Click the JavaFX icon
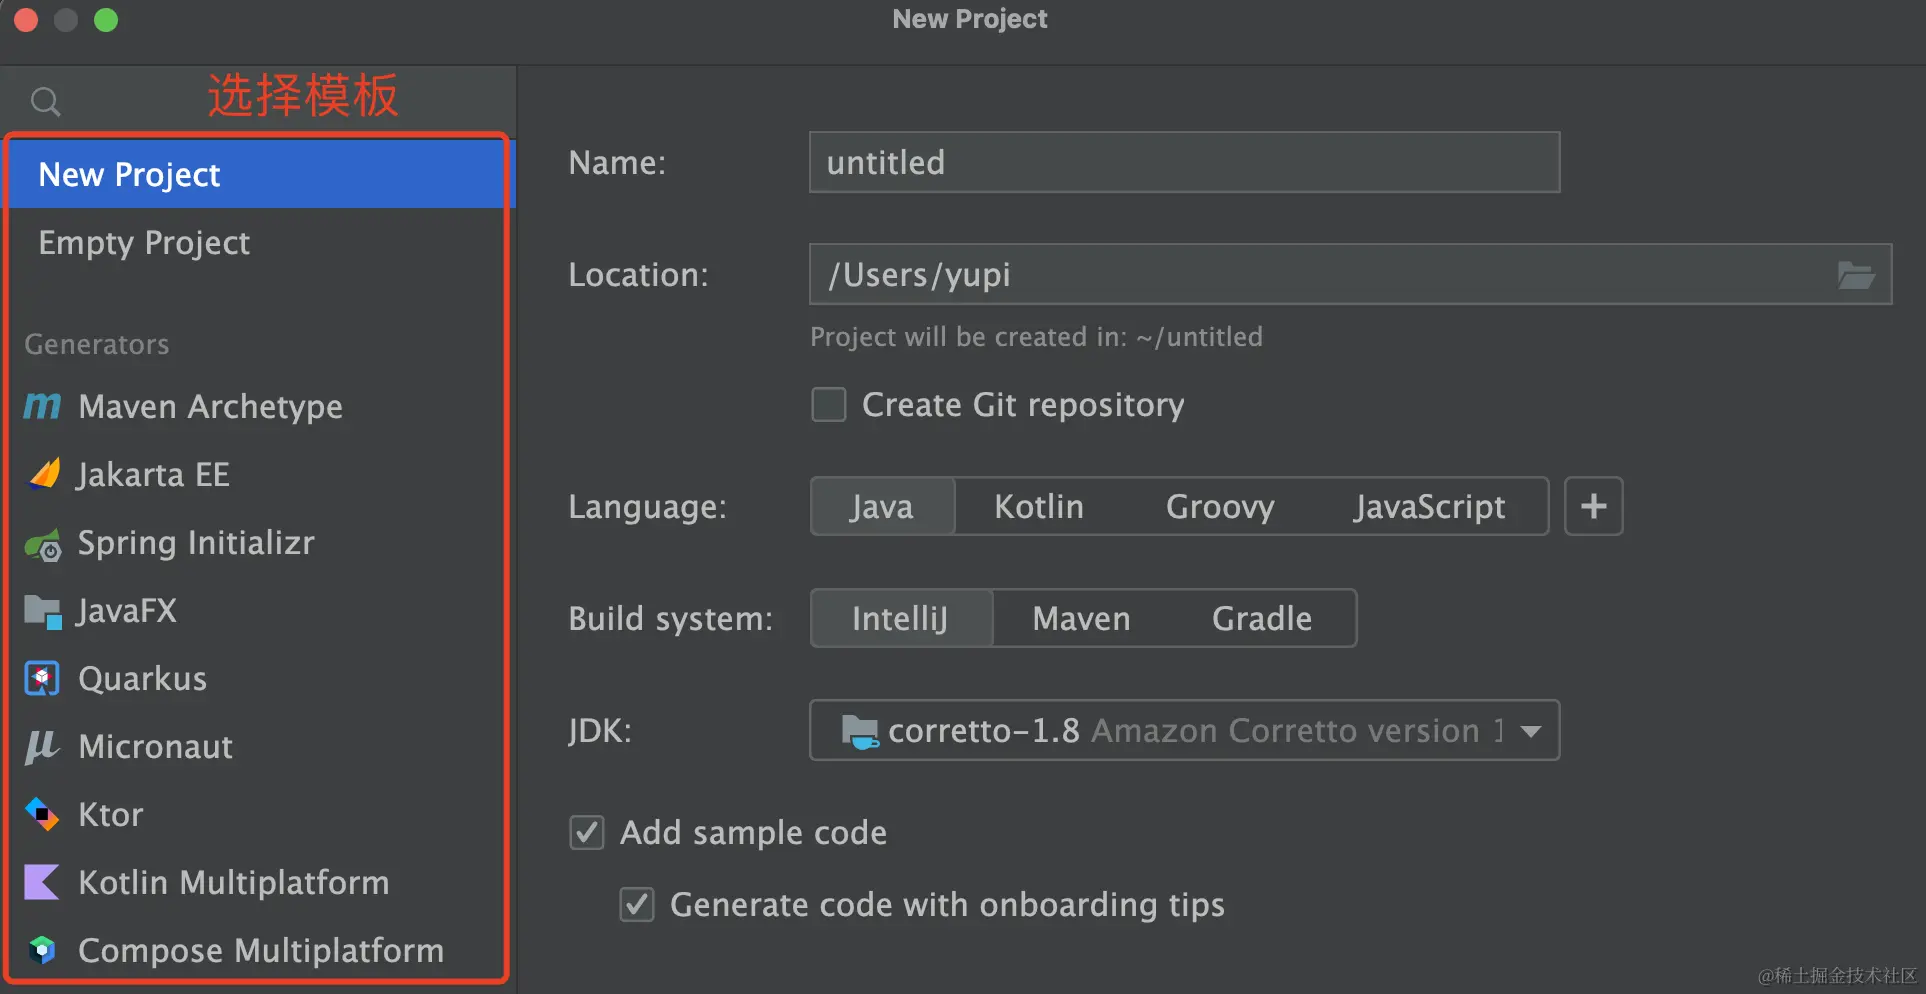 pyautogui.click(x=43, y=611)
